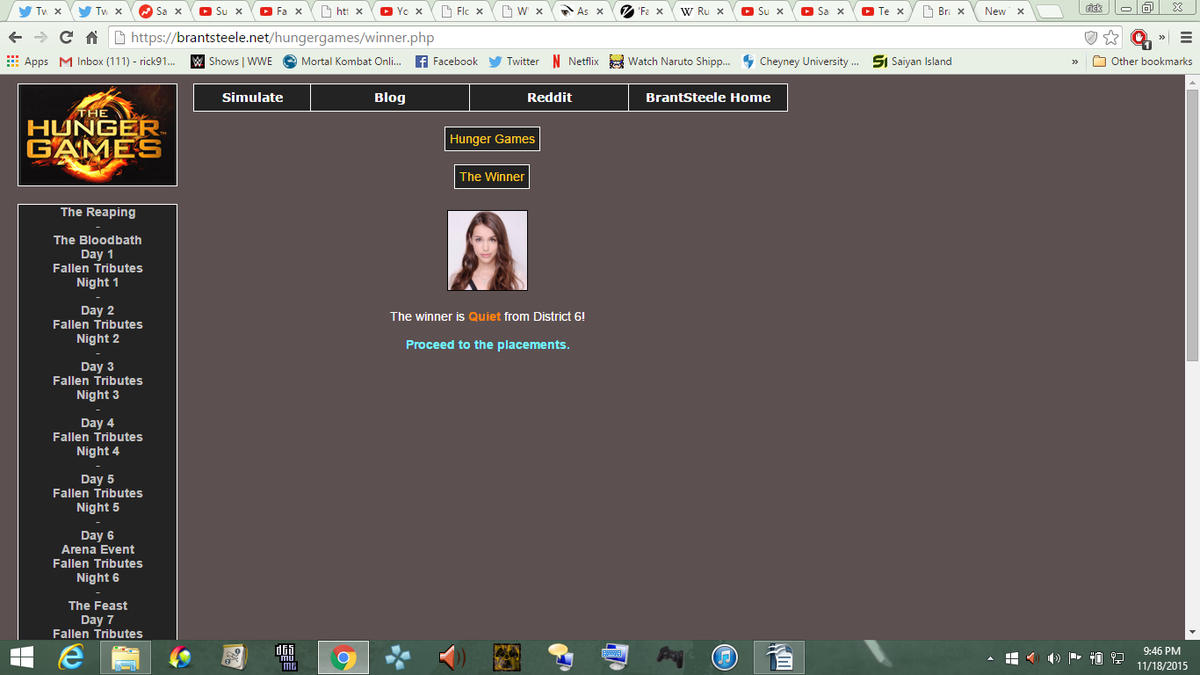Open the chat bubbles taskbar icon

pyautogui.click(x=560, y=657)
